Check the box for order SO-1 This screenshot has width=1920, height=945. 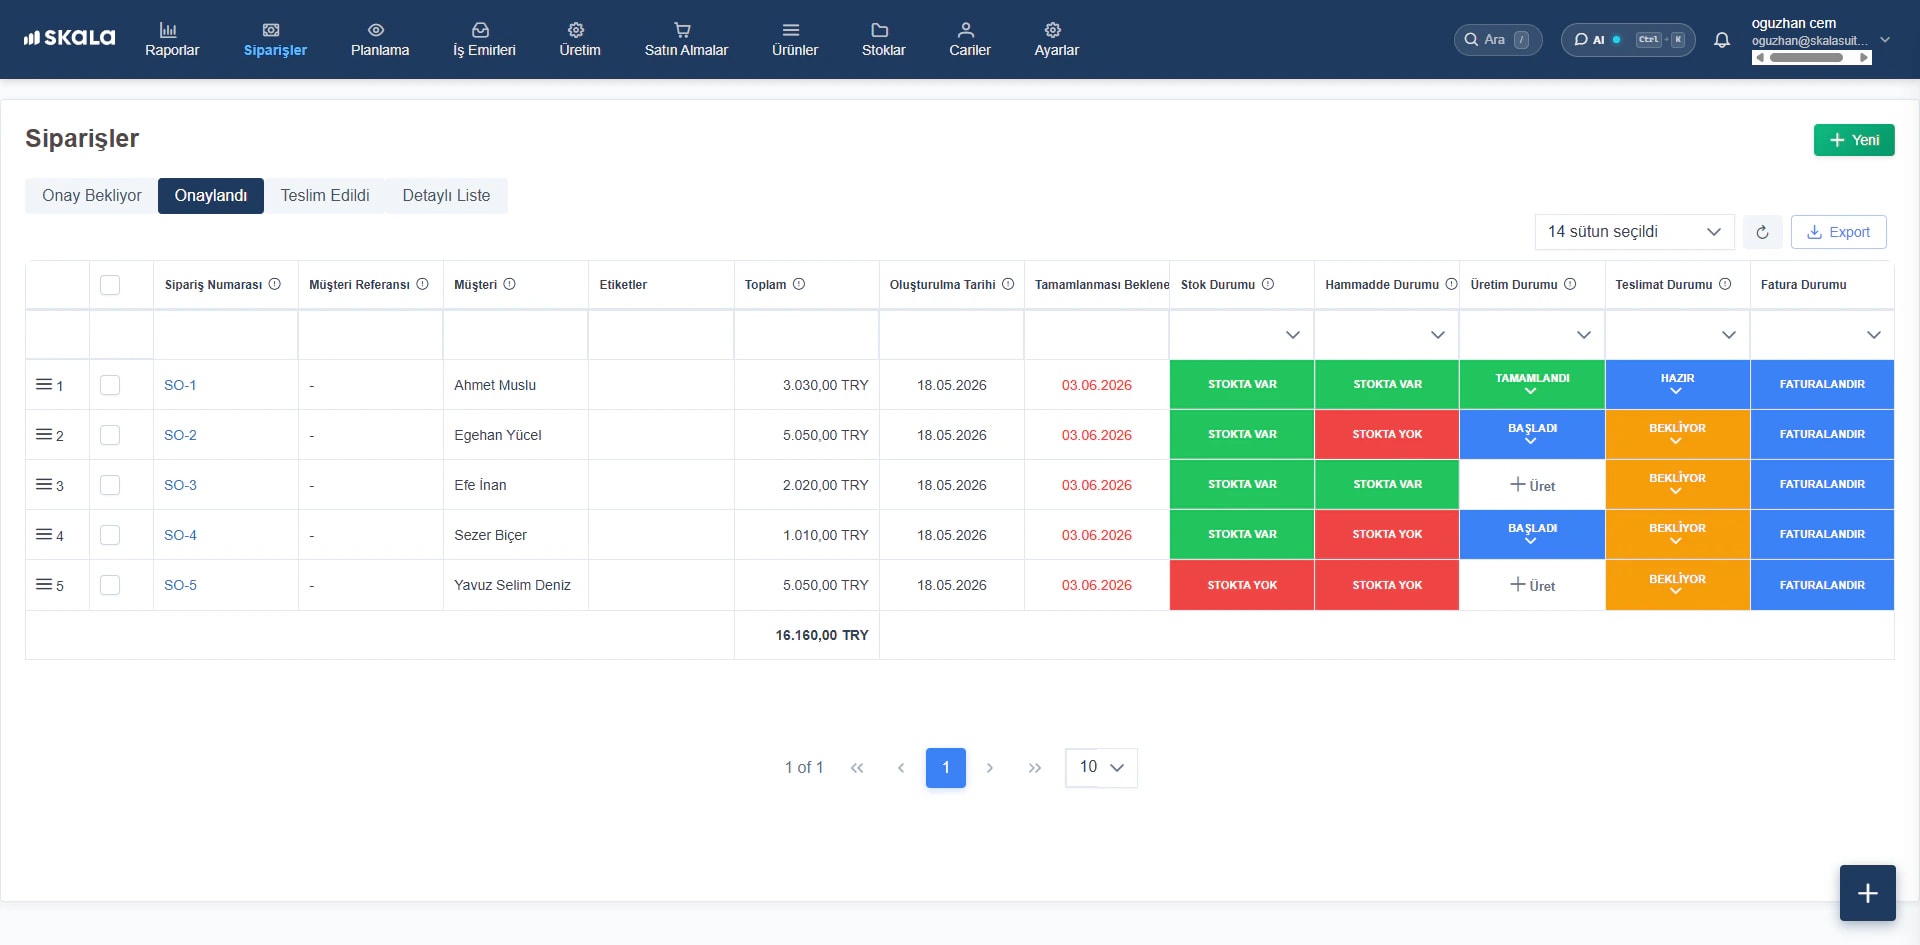[x=110, y=385]
